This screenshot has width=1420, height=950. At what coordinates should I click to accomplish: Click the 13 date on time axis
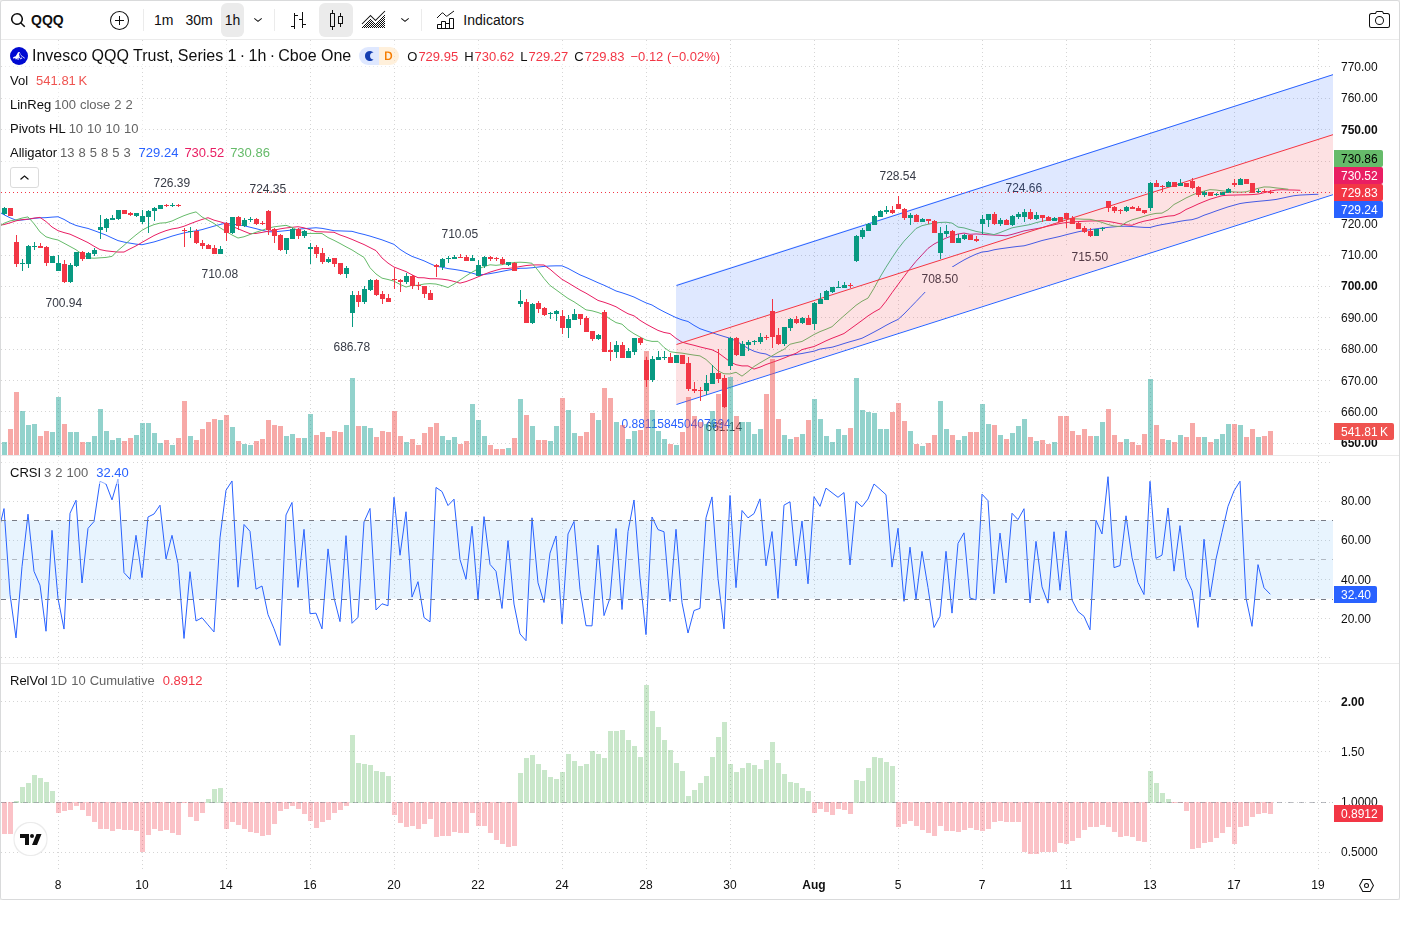(1150, 885)
